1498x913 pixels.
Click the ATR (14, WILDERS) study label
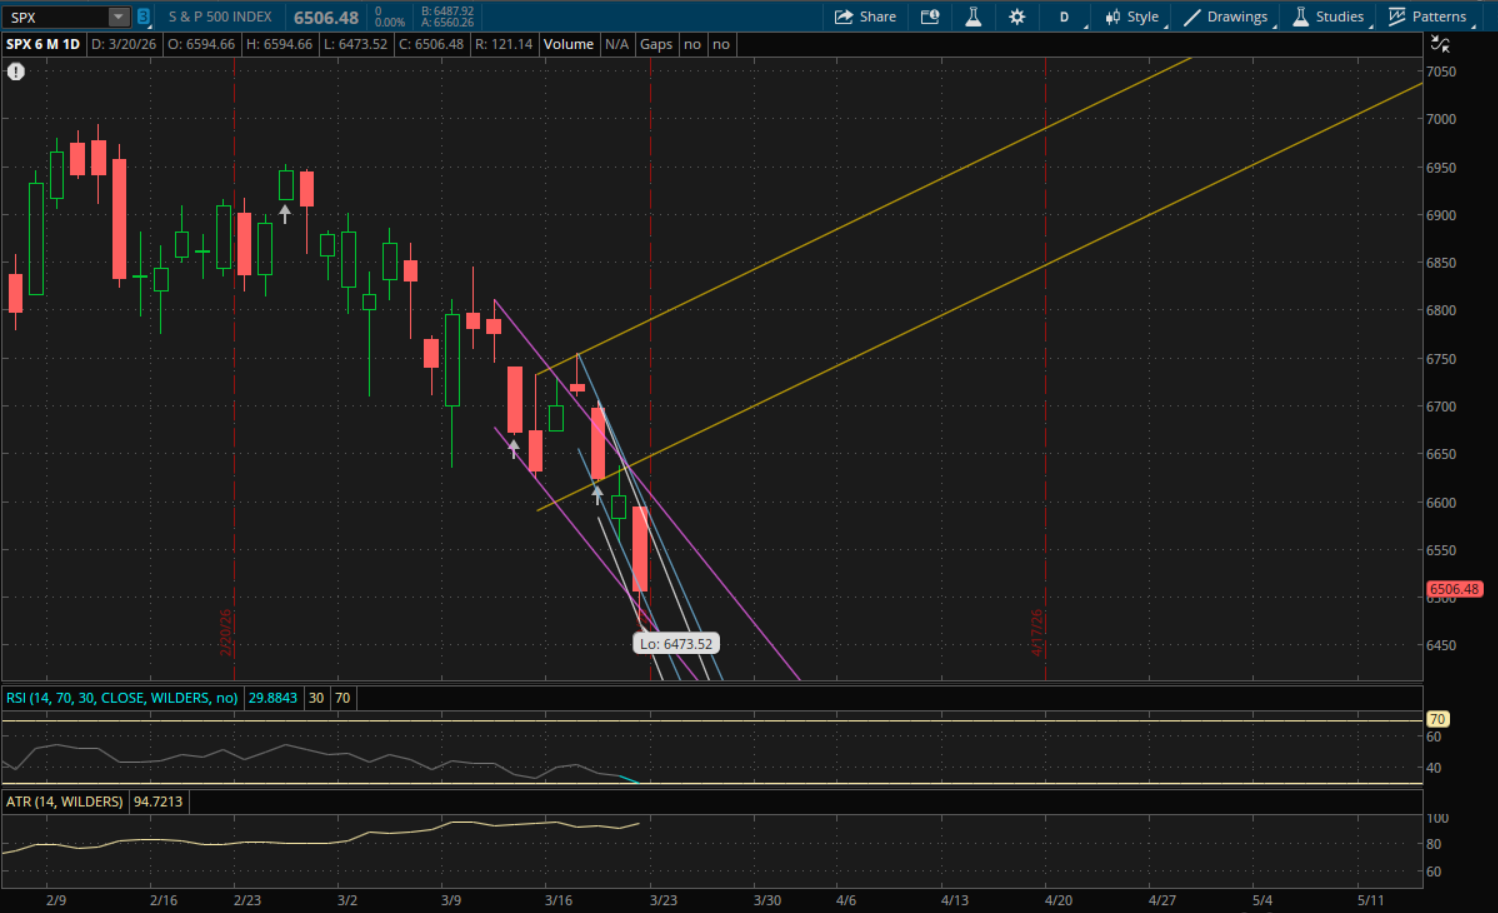coord(65,802)
